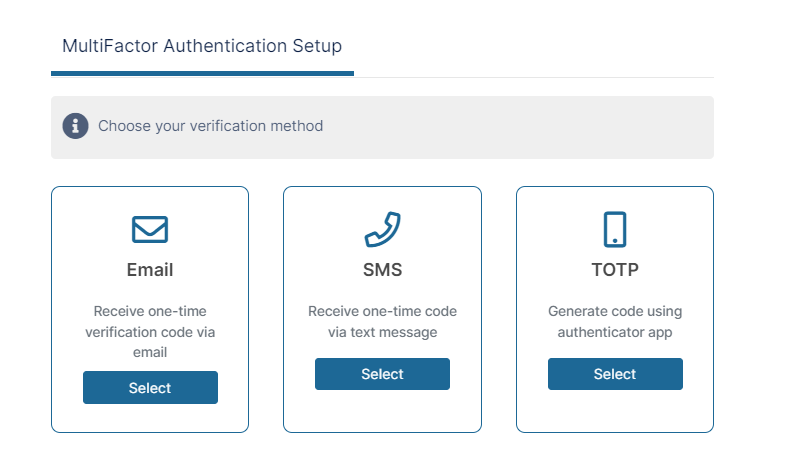Click the blue underline below the tab title
This screenshot has height=457, width=792.
pos(202,73)
